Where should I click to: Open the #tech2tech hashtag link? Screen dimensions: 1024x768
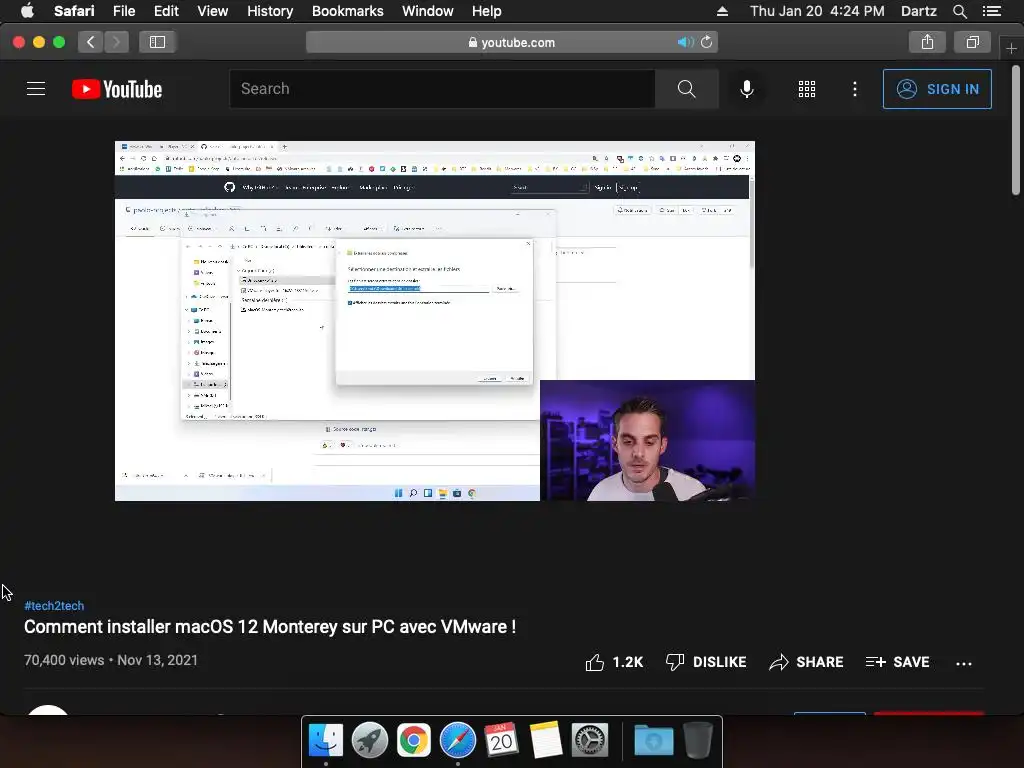coord(54,605)
